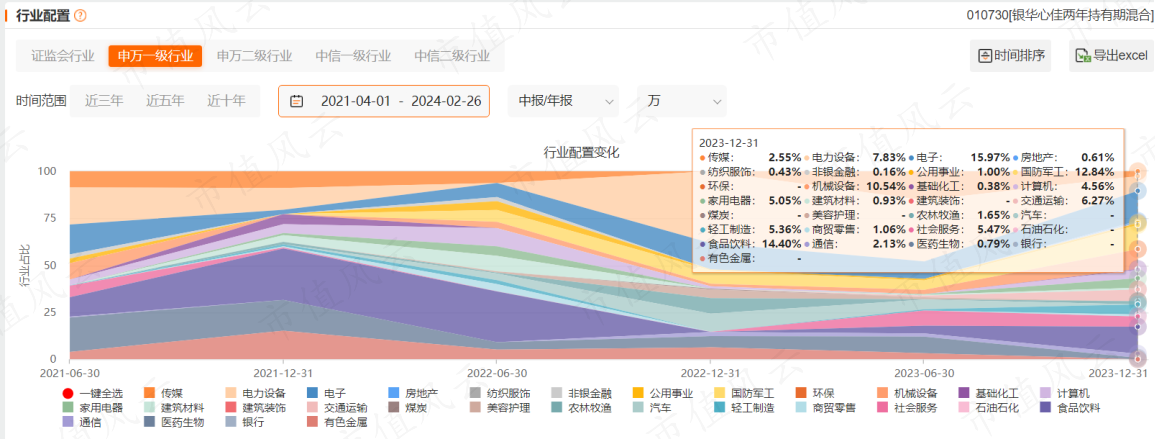This screenshot has width=1155, height=439.
Task: Toggle 公用事业 legend entry
Action: coord(662,393)
